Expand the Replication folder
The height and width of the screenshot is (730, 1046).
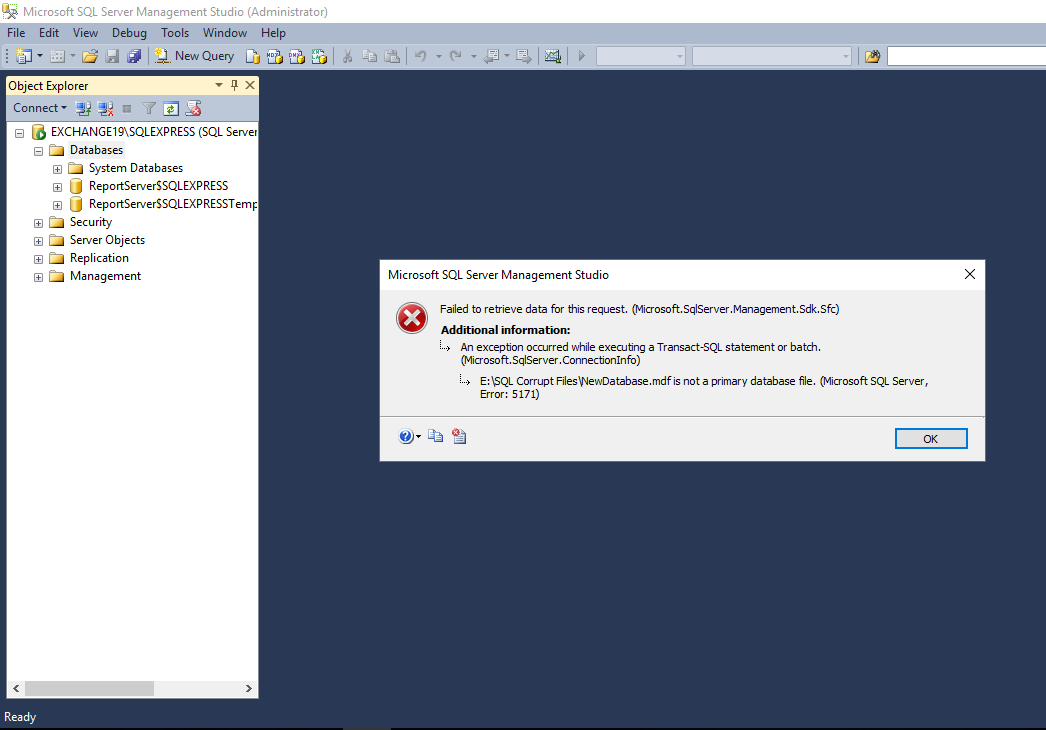(x=38, y=259)
